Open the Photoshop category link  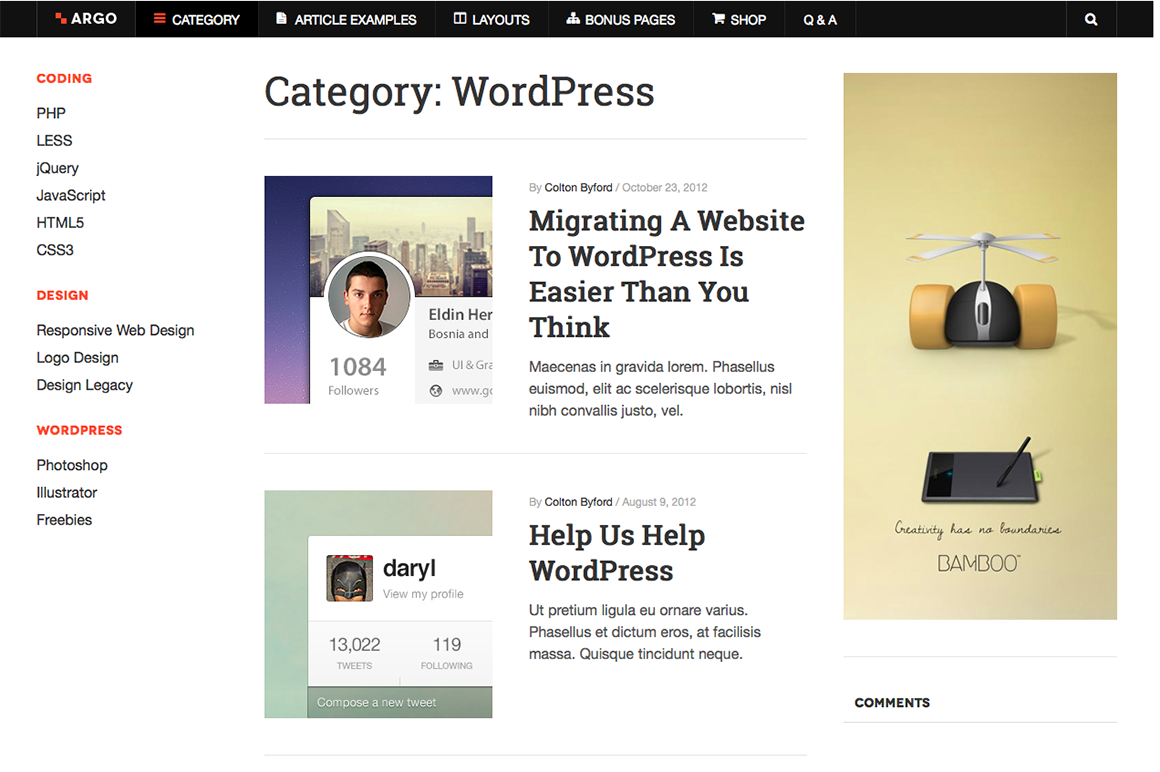72,465
